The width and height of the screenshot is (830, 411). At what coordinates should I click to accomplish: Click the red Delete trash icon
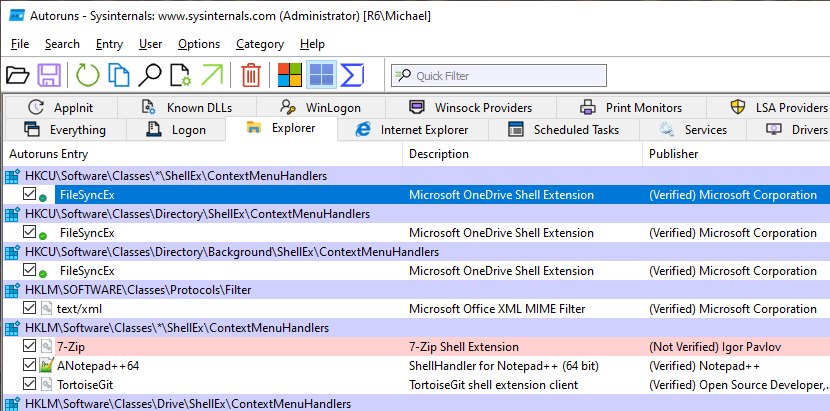[x=251, y=75]
